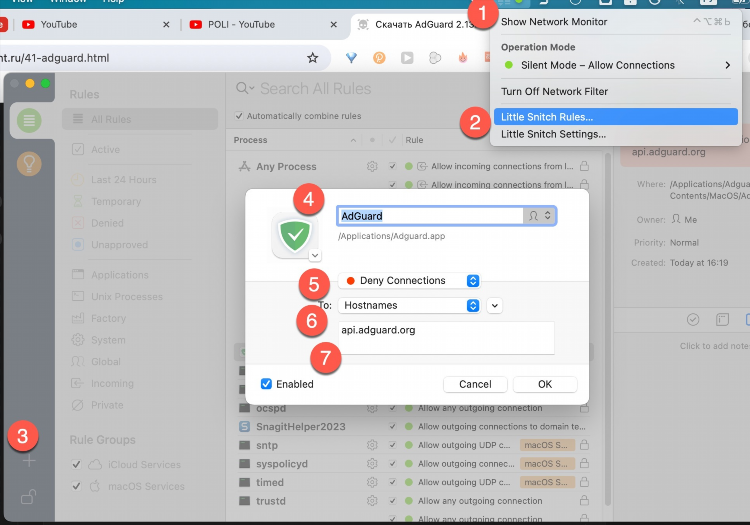Open the owner selector in the AdGuard field
750x525 pixels.
[x=540, y=216]
